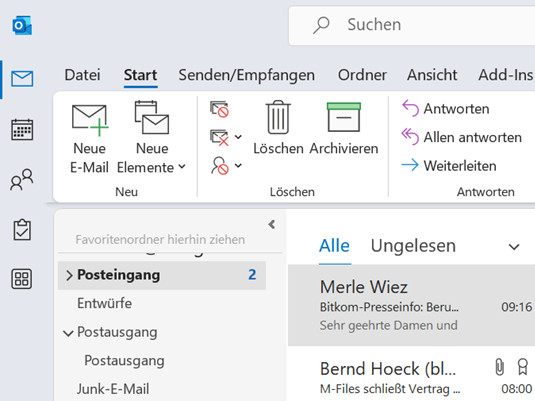Collapse the Postausgang folder tree
The image size is (535, 401).
pyautogui.click(x=69, y=333)
